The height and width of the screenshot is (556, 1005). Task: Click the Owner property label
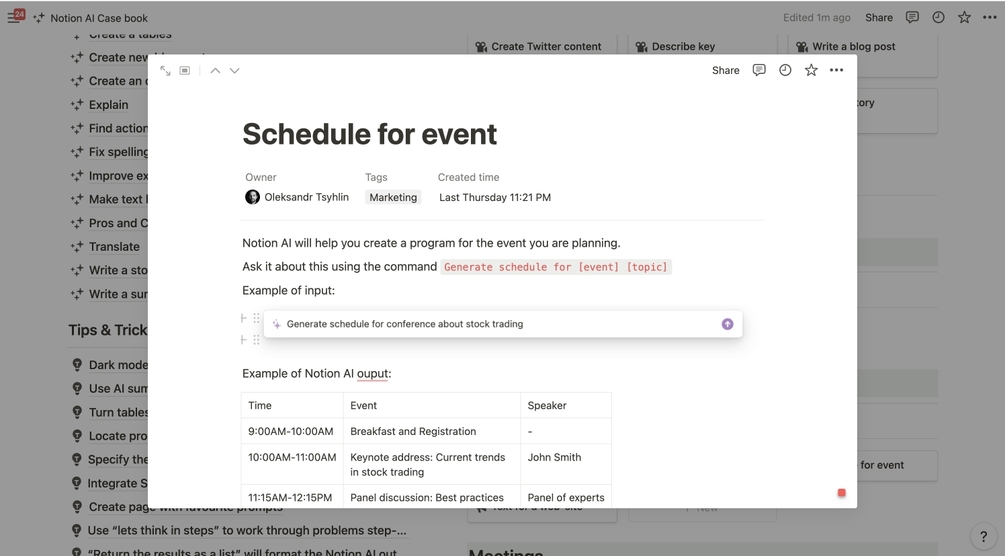[x=261, y=177]
